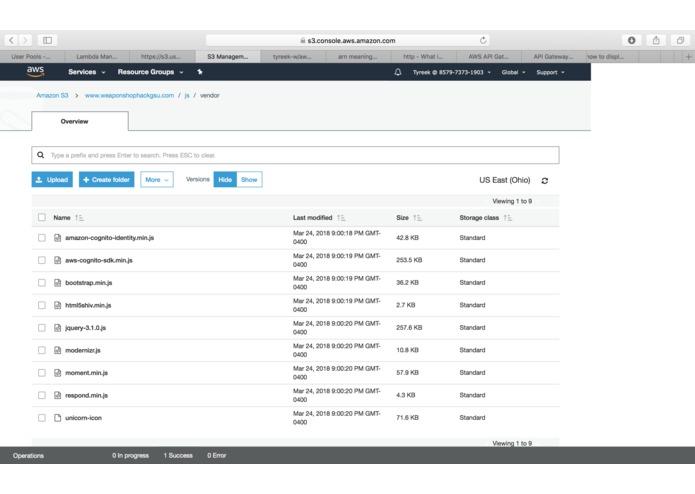
Task: Open the More actions dropdown
Action: pyautogui.click(x=157, y=180)
